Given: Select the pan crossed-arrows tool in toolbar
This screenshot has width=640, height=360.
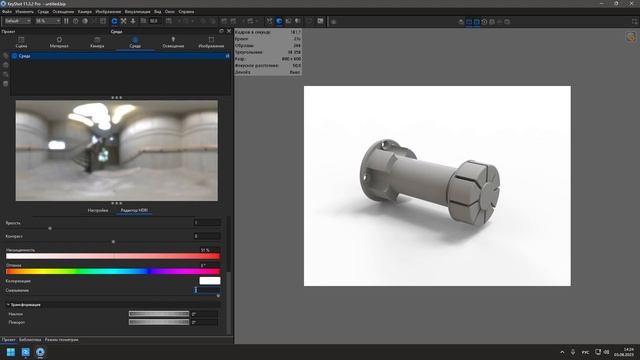Looking at the screenshot, I should 123,21.
